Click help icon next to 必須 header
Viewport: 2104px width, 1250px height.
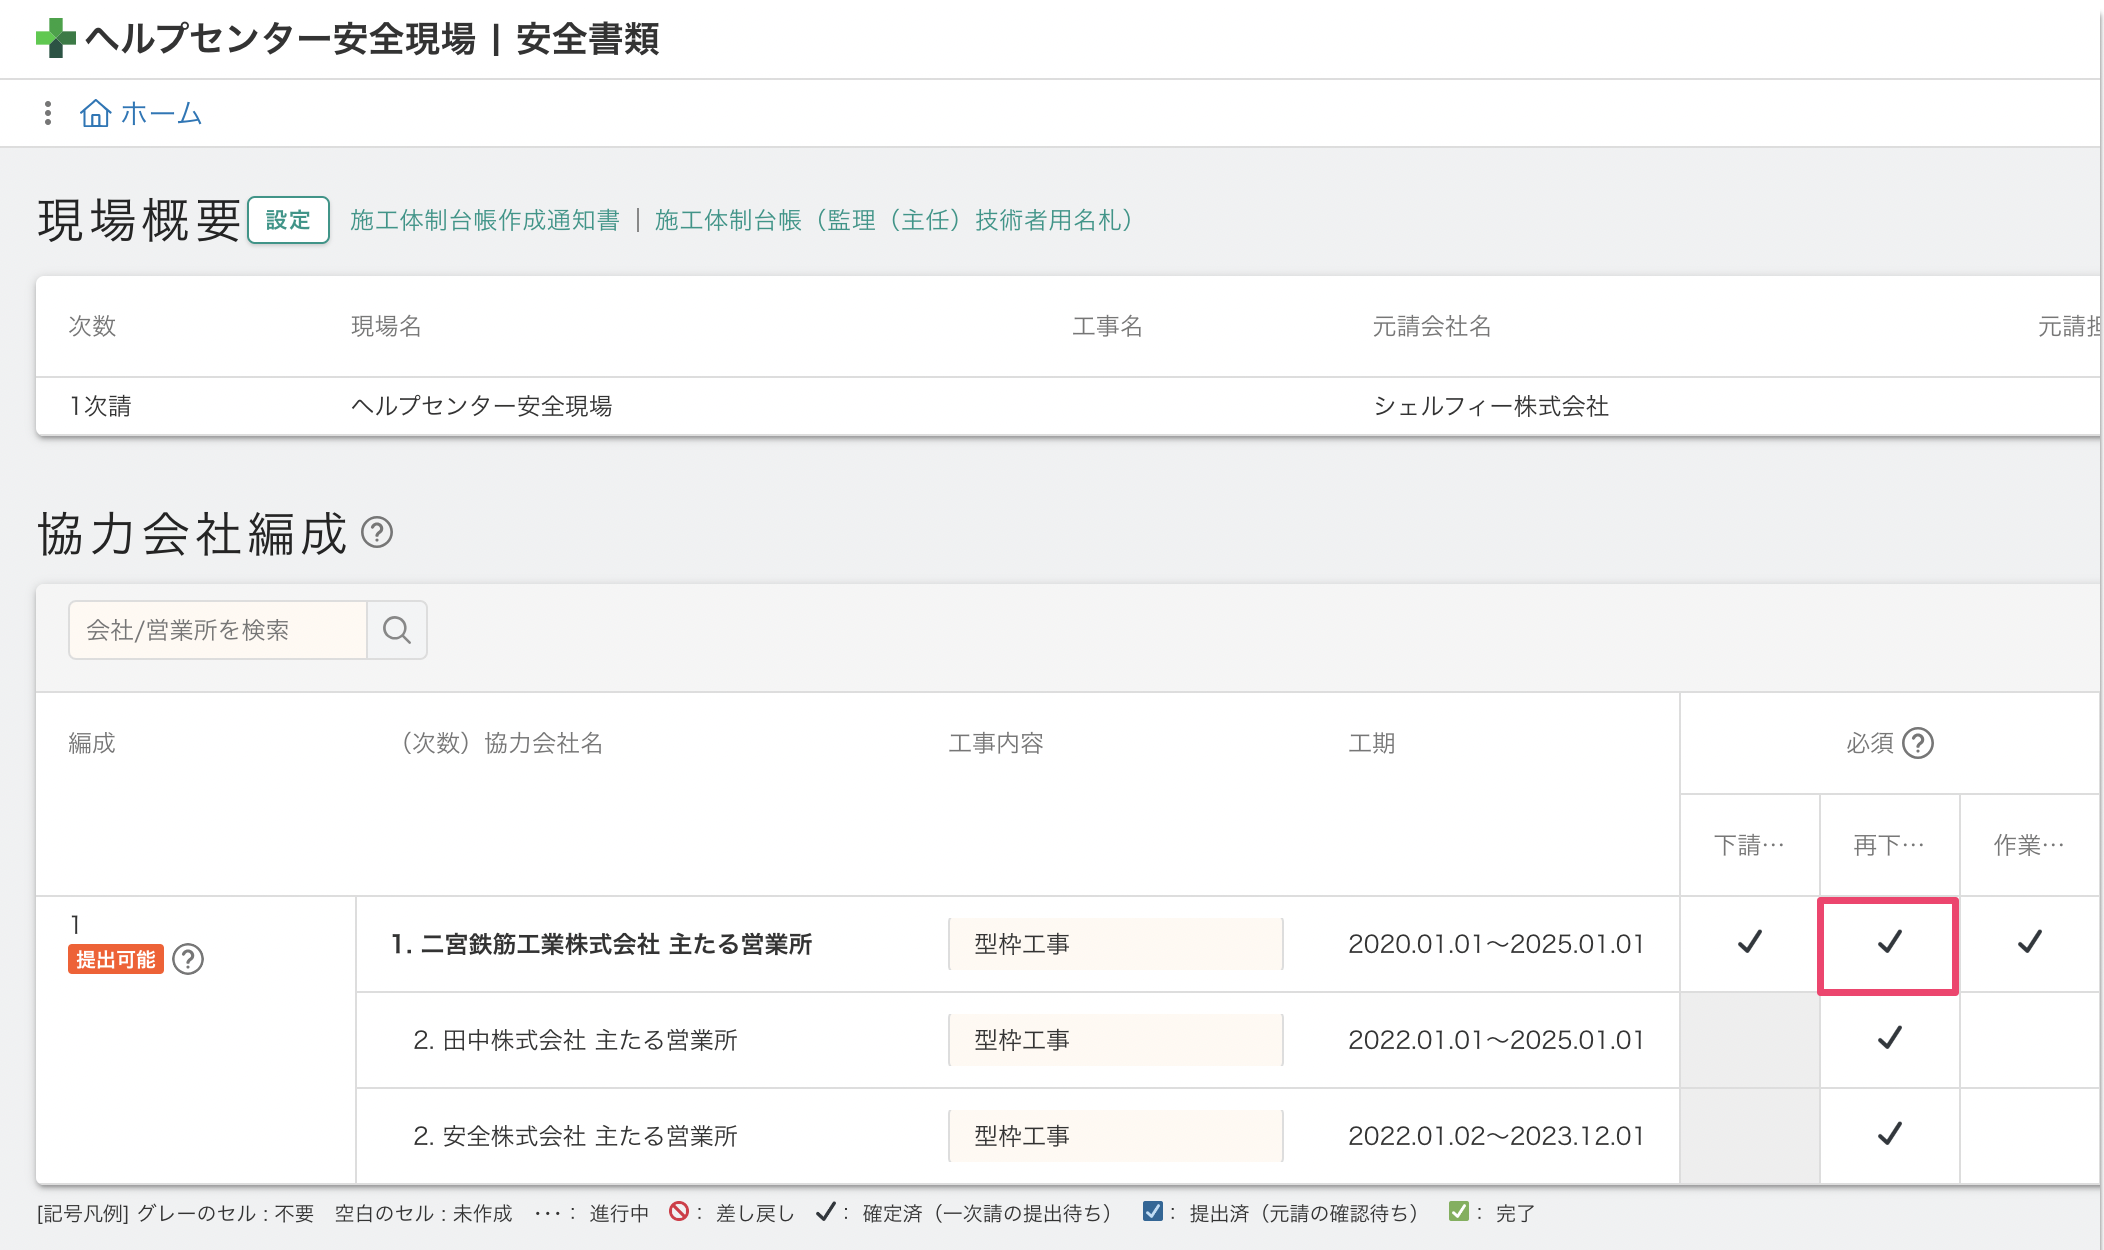click(1917, 743)
